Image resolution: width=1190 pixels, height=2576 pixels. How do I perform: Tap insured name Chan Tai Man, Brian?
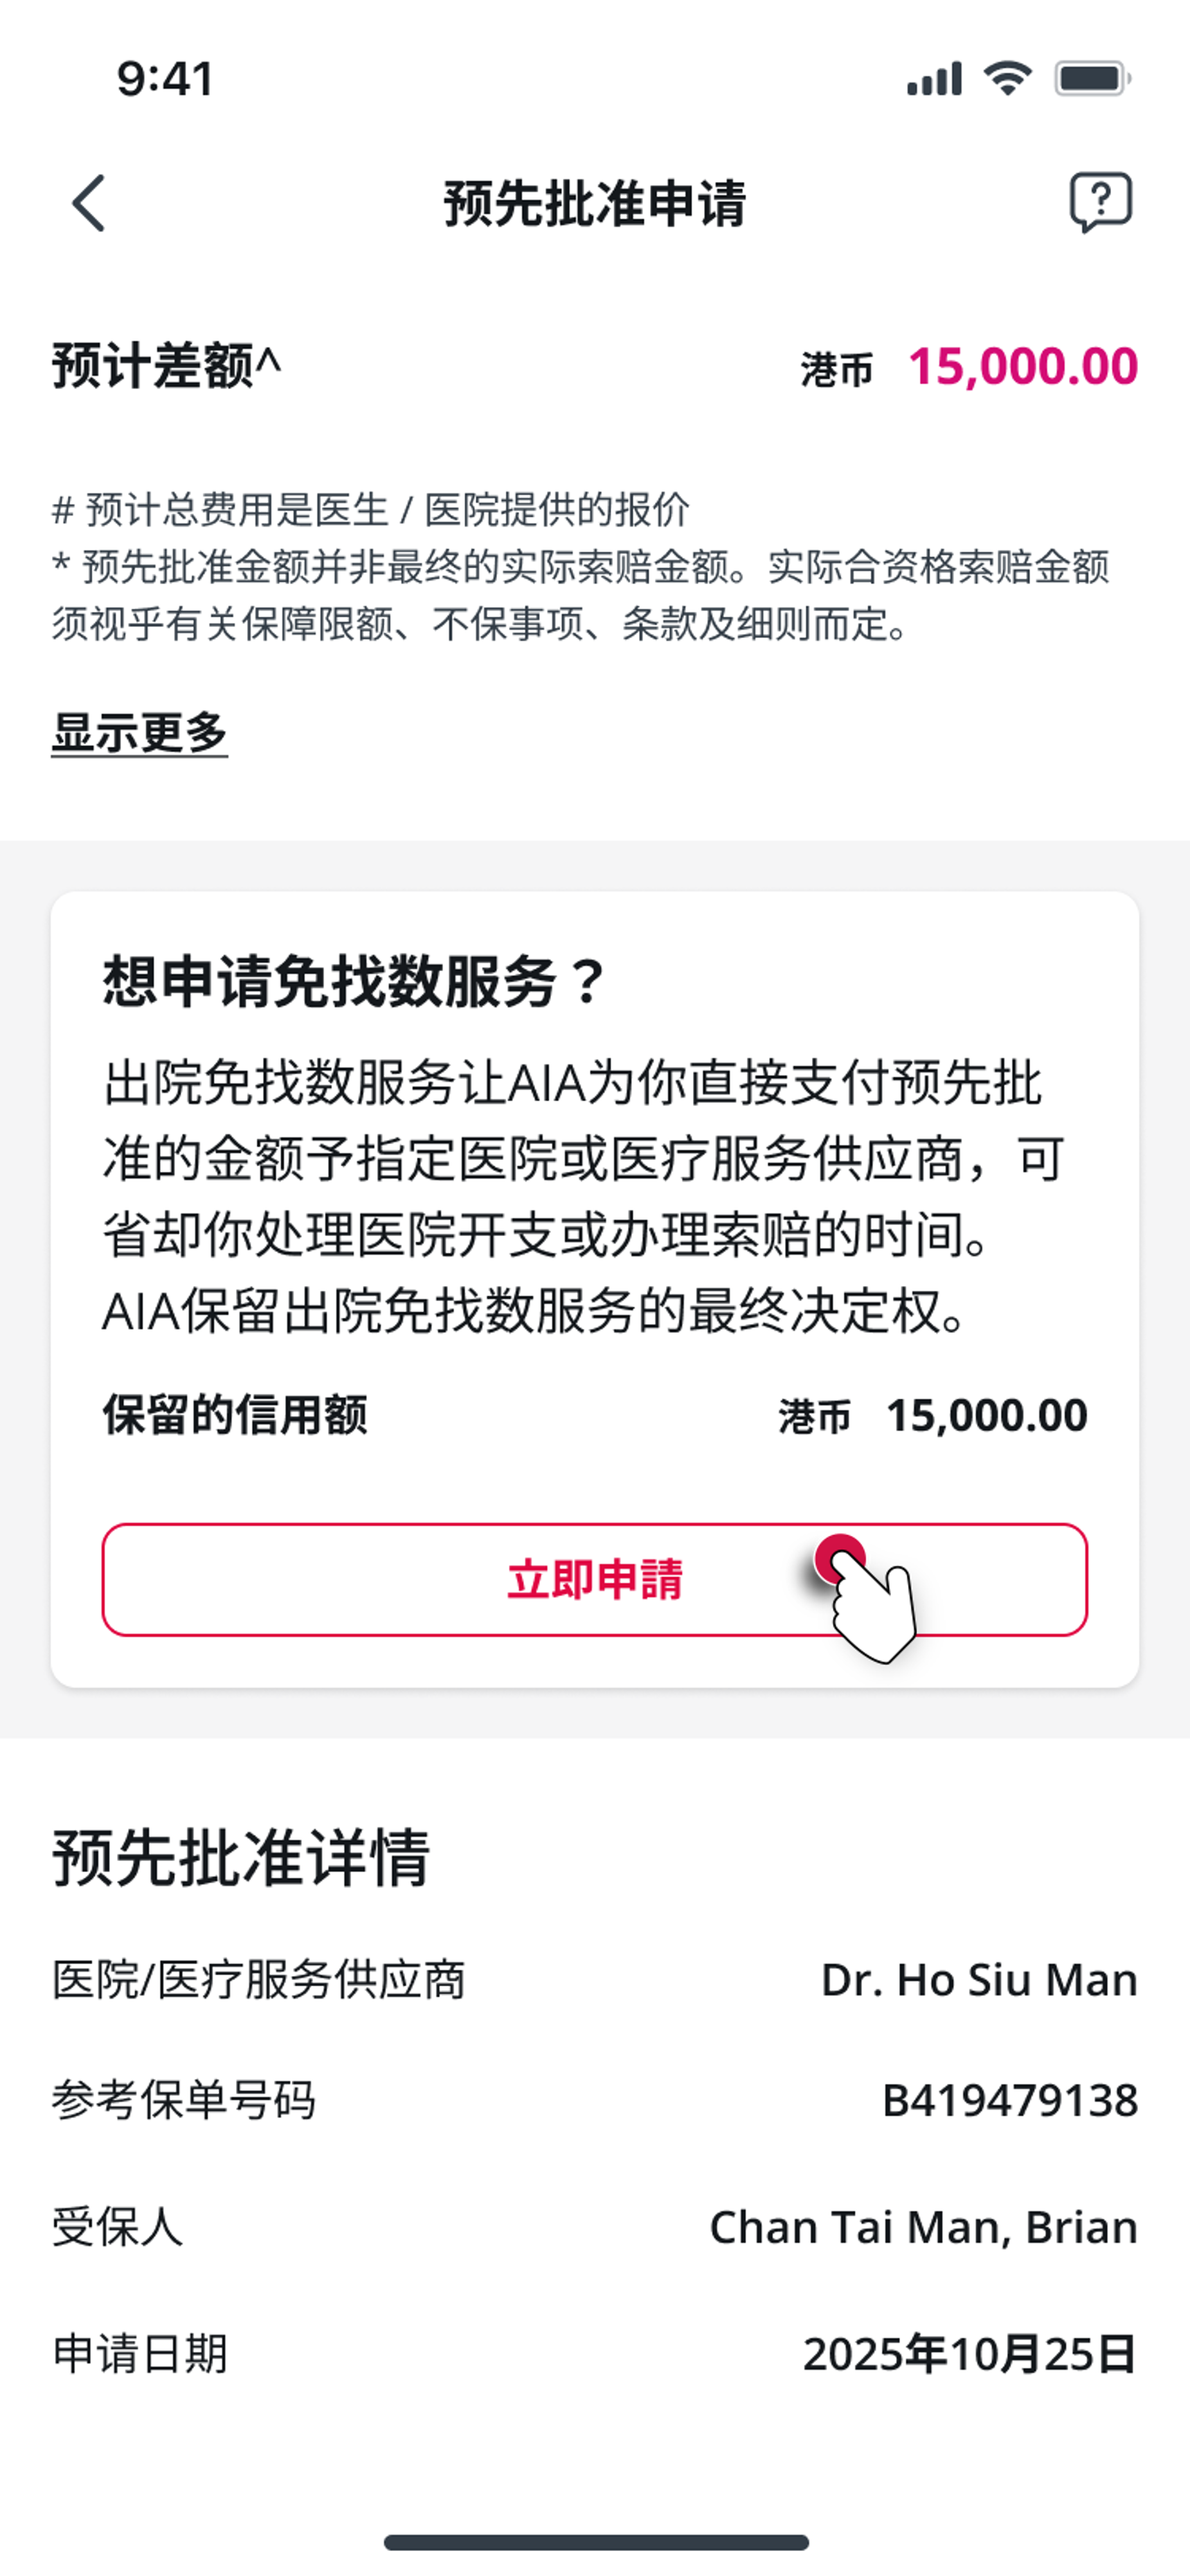click(x=923, y=2227)
